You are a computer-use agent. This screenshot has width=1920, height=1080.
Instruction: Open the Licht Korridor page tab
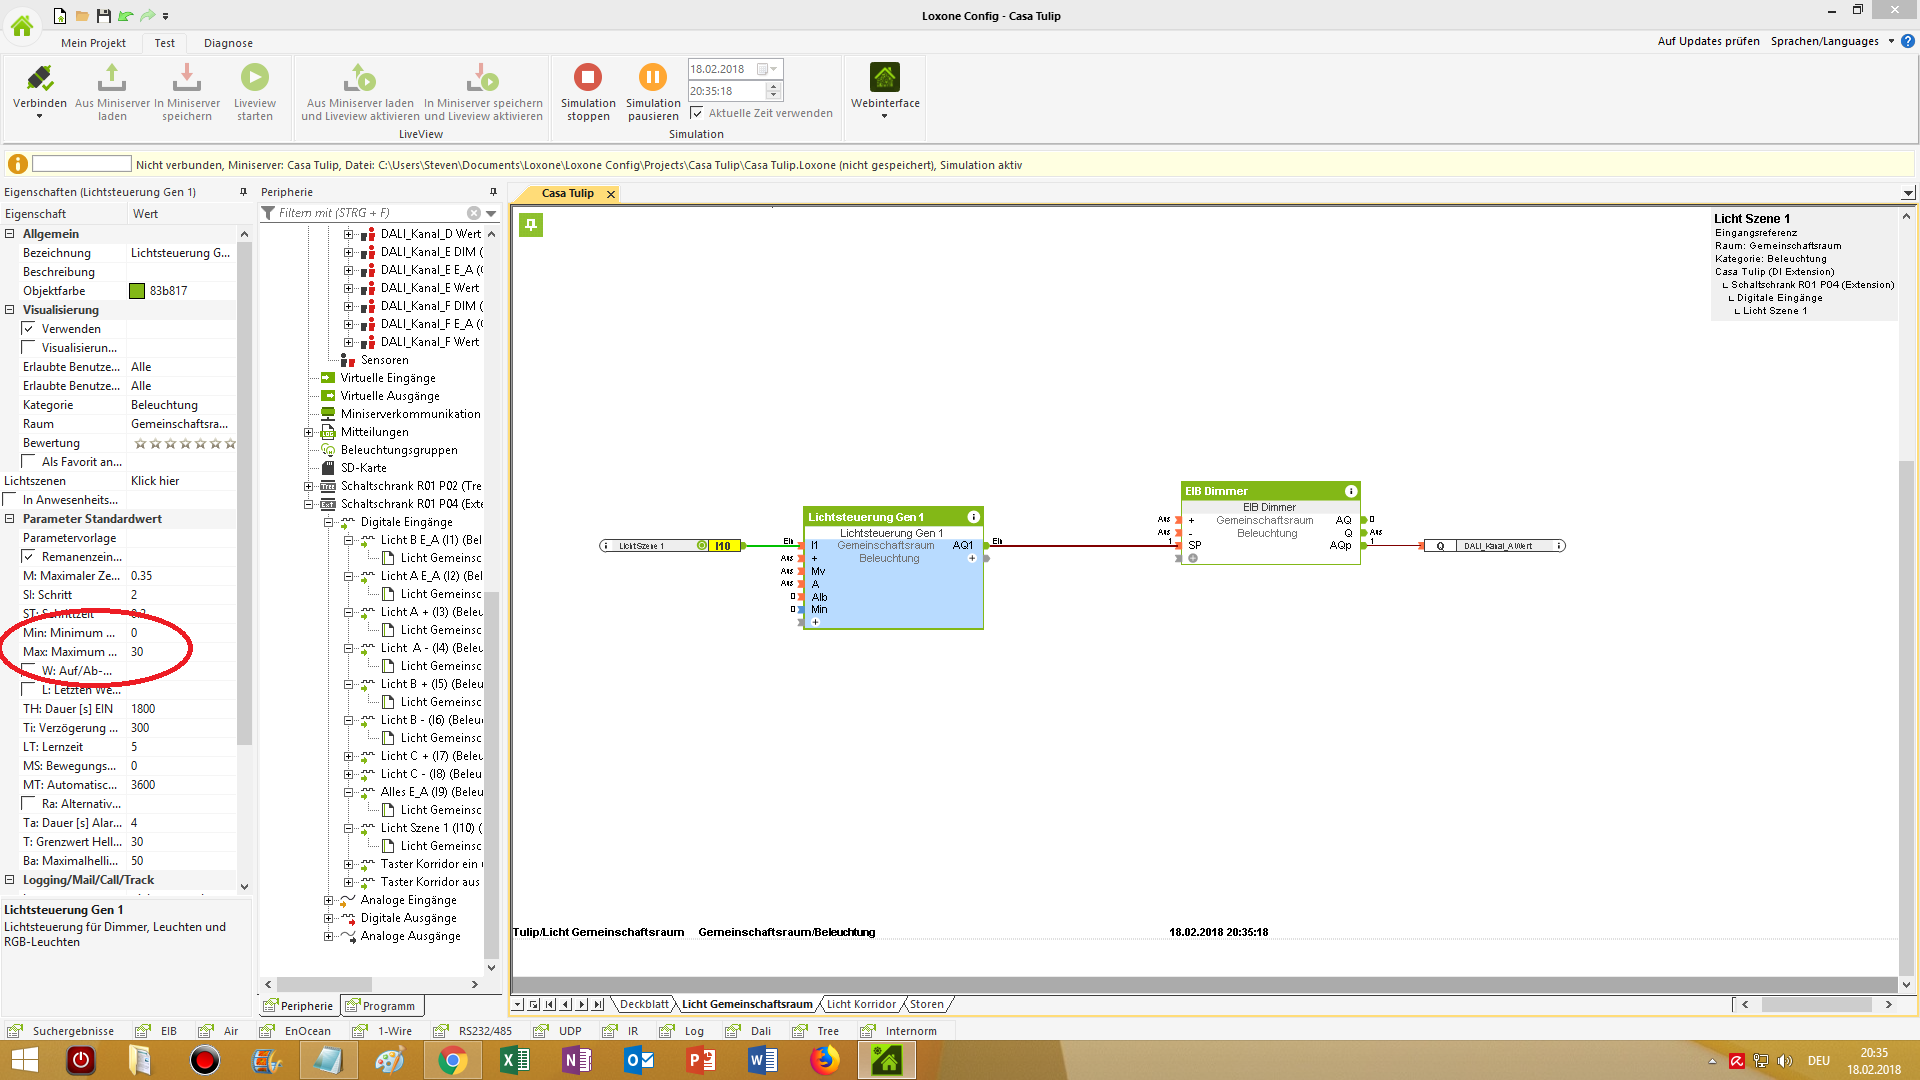click(861, 1004)
